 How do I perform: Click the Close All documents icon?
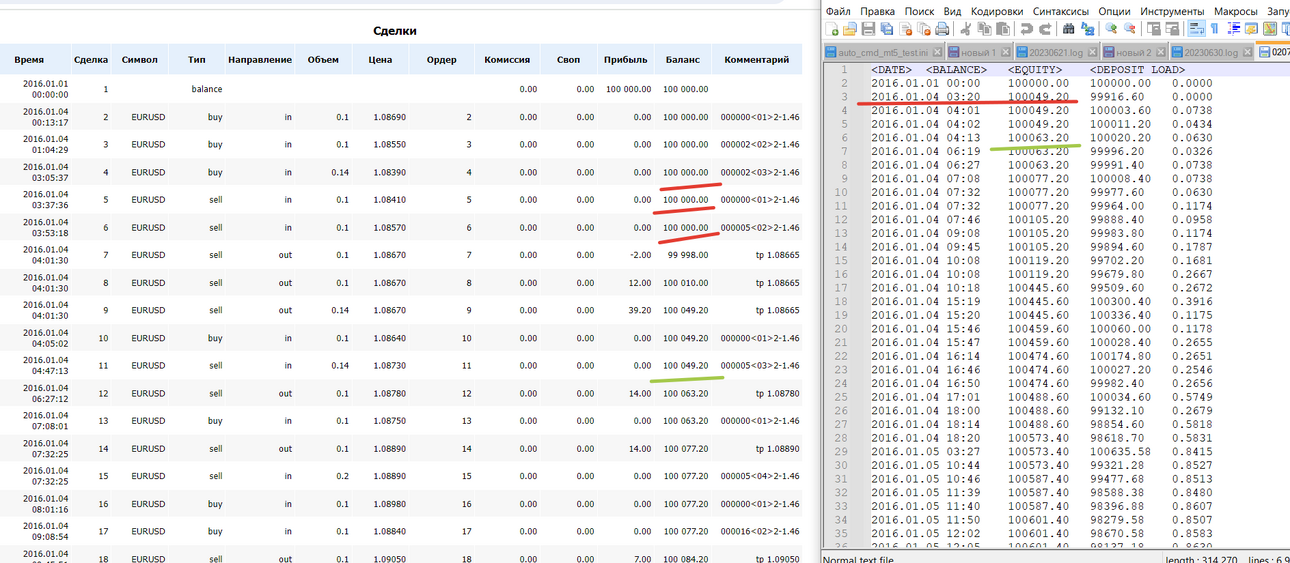924,29
